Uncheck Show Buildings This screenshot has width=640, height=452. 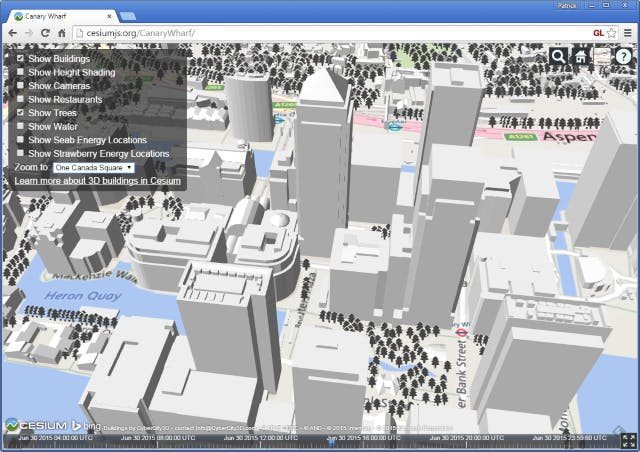pos(20,58)
